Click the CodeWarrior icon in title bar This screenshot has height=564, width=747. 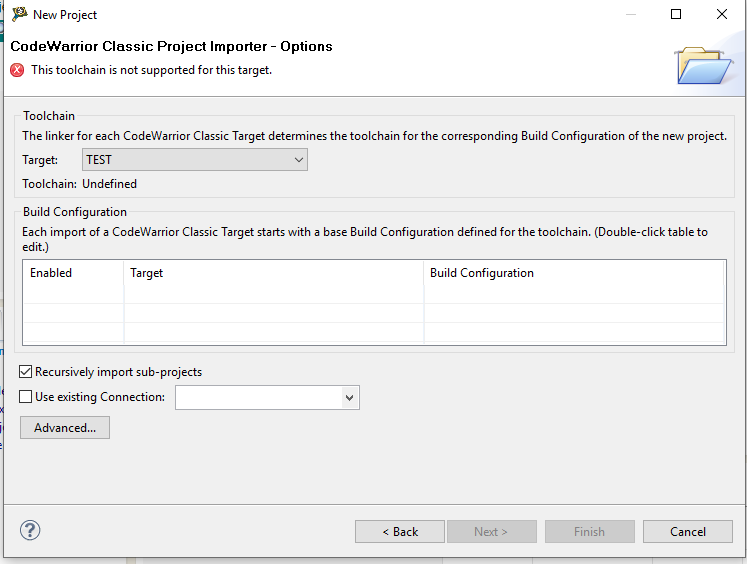pyautogui.click(x=19, y=14)
